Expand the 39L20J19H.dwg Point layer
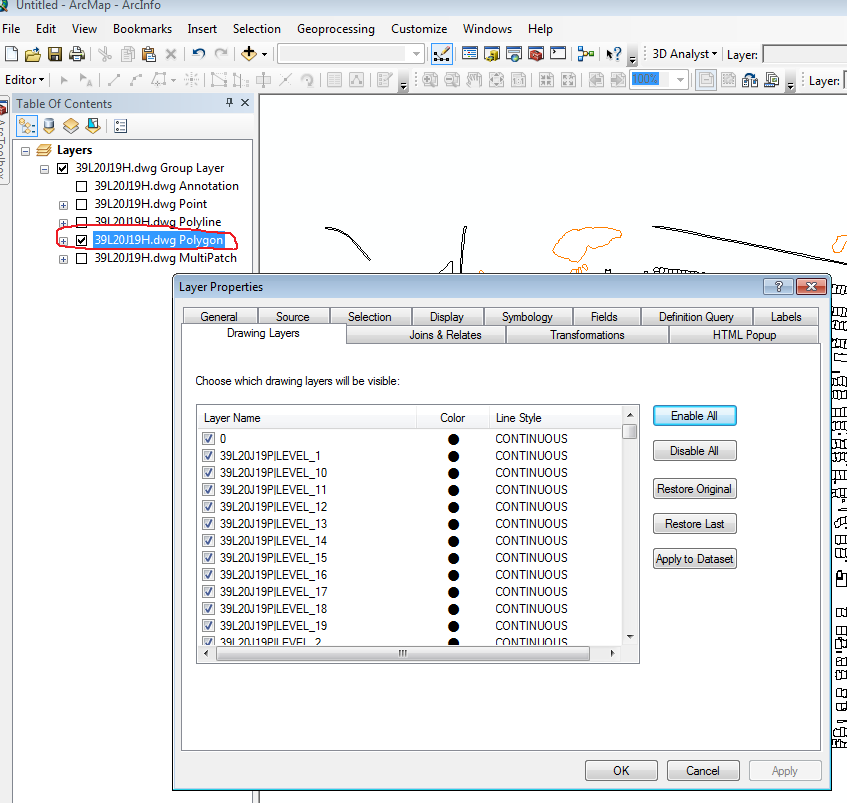 [64, 204]
